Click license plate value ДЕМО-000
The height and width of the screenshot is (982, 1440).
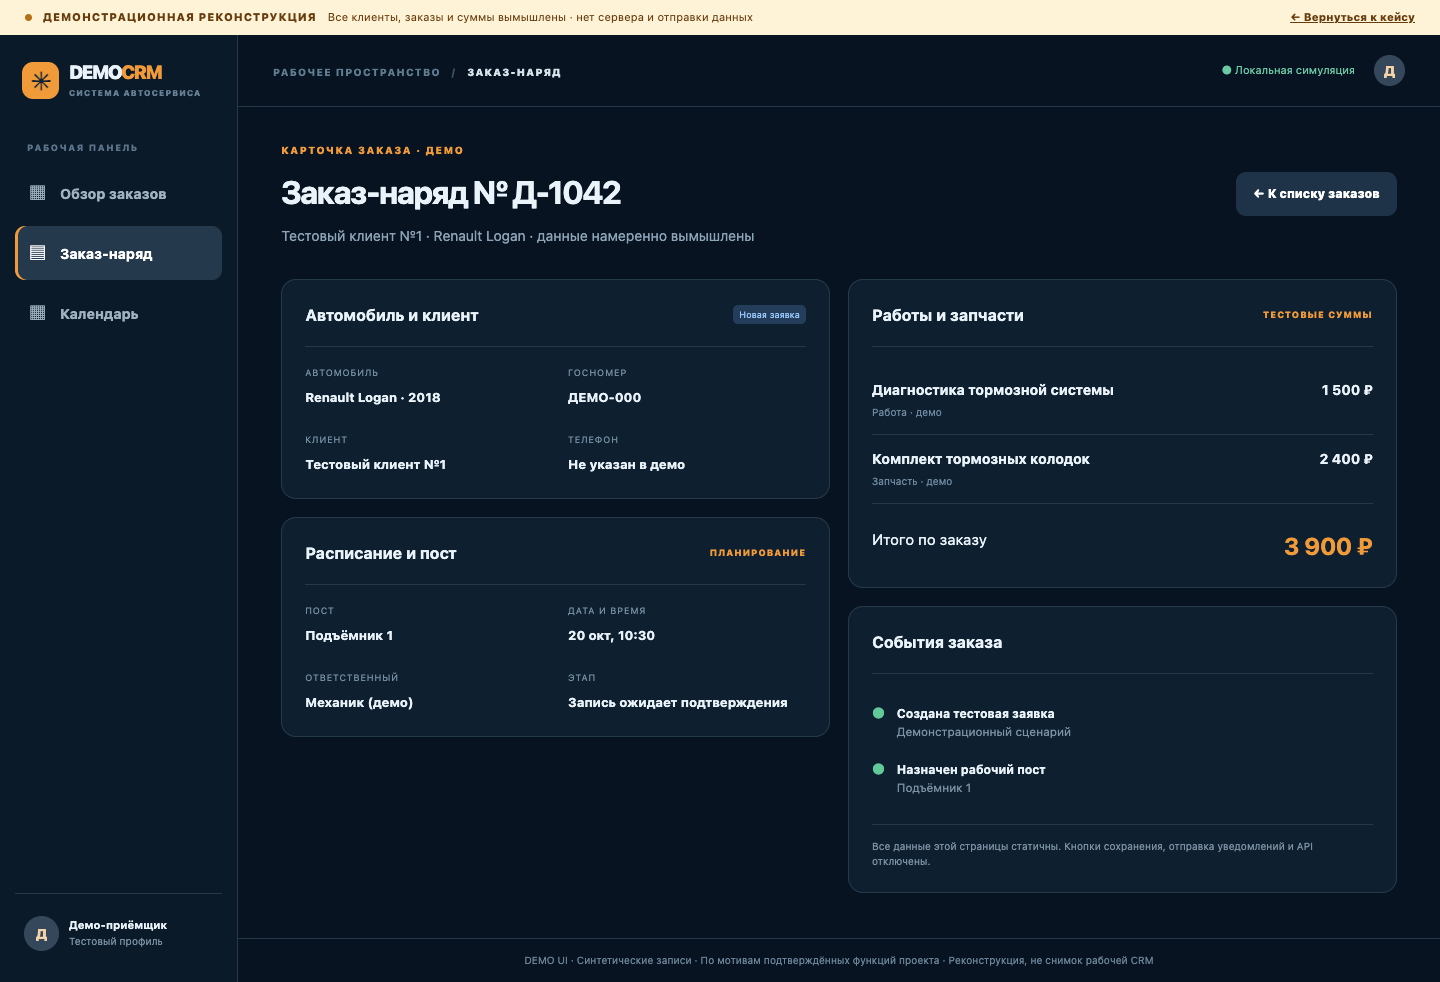coord(604,398)
